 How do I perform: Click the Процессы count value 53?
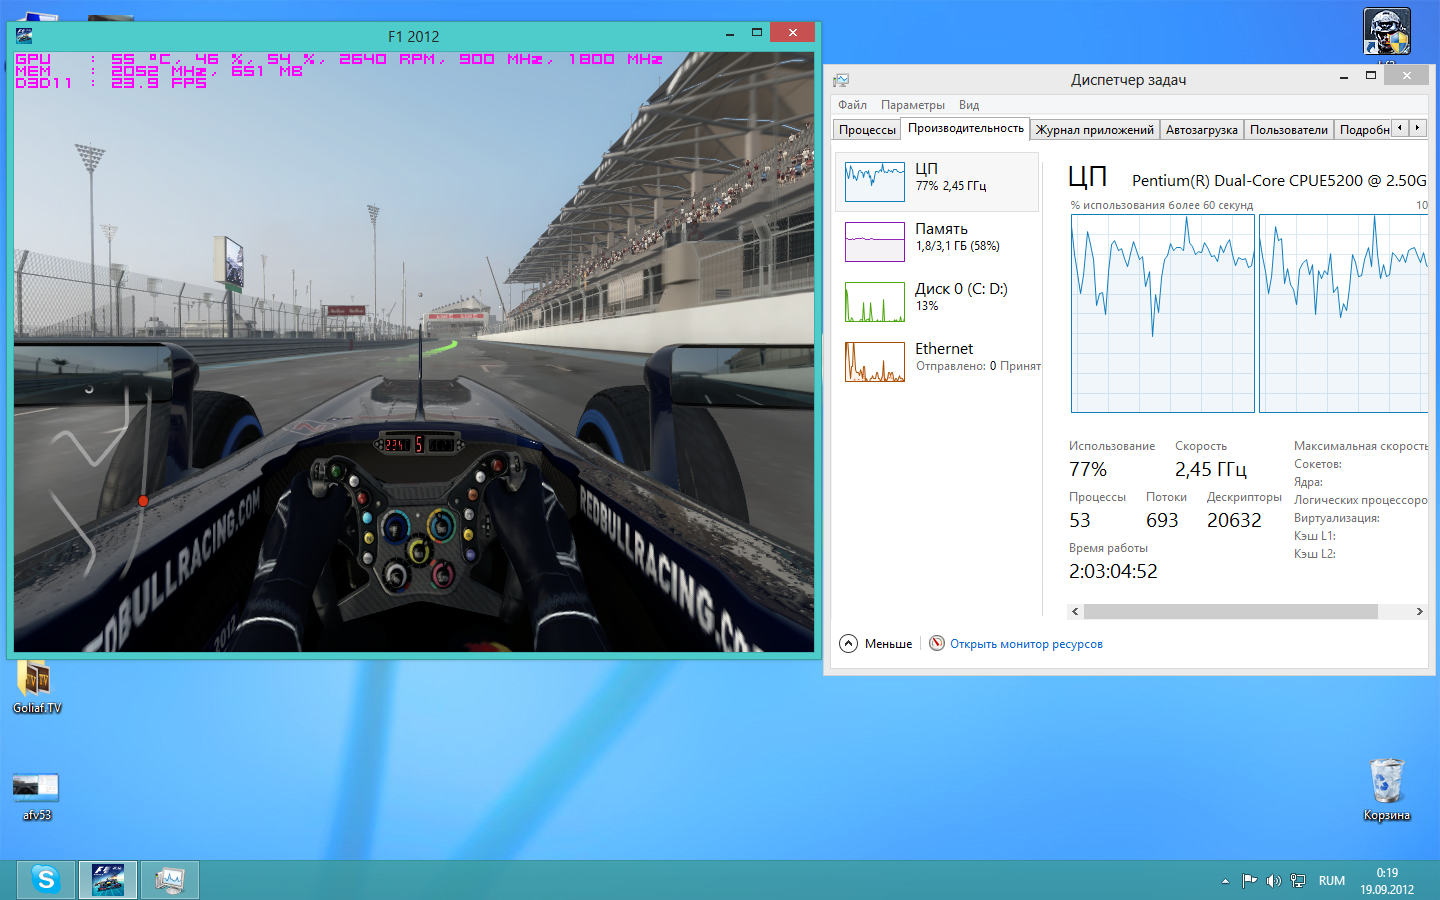1080,521
